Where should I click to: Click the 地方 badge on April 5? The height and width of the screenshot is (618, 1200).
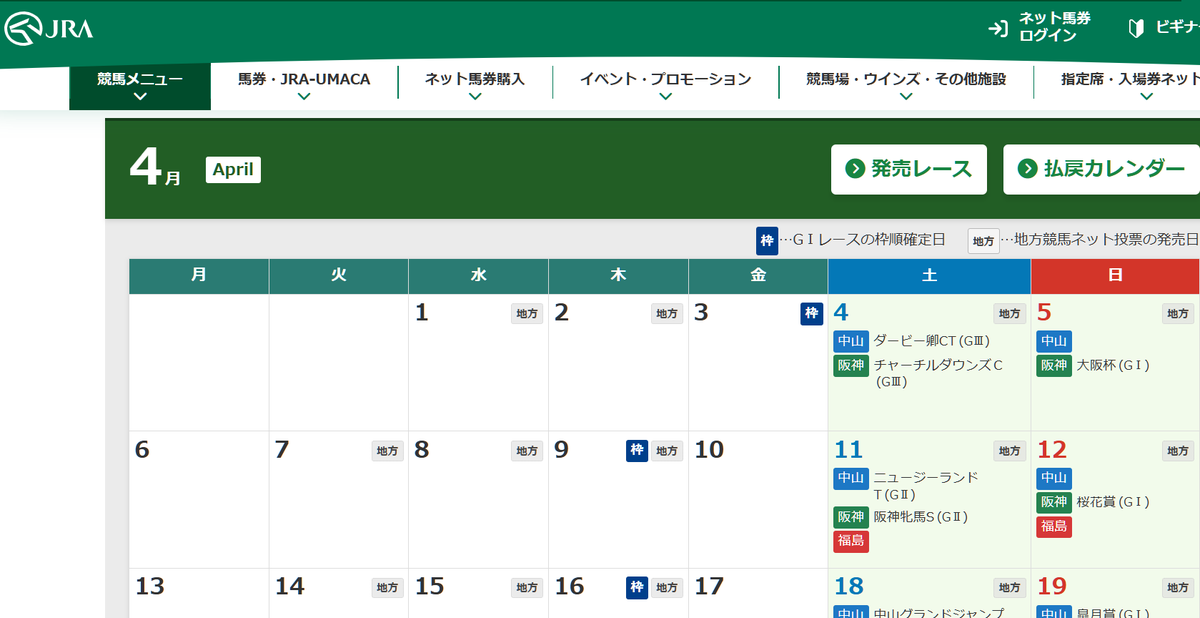tap(1178, 314)
